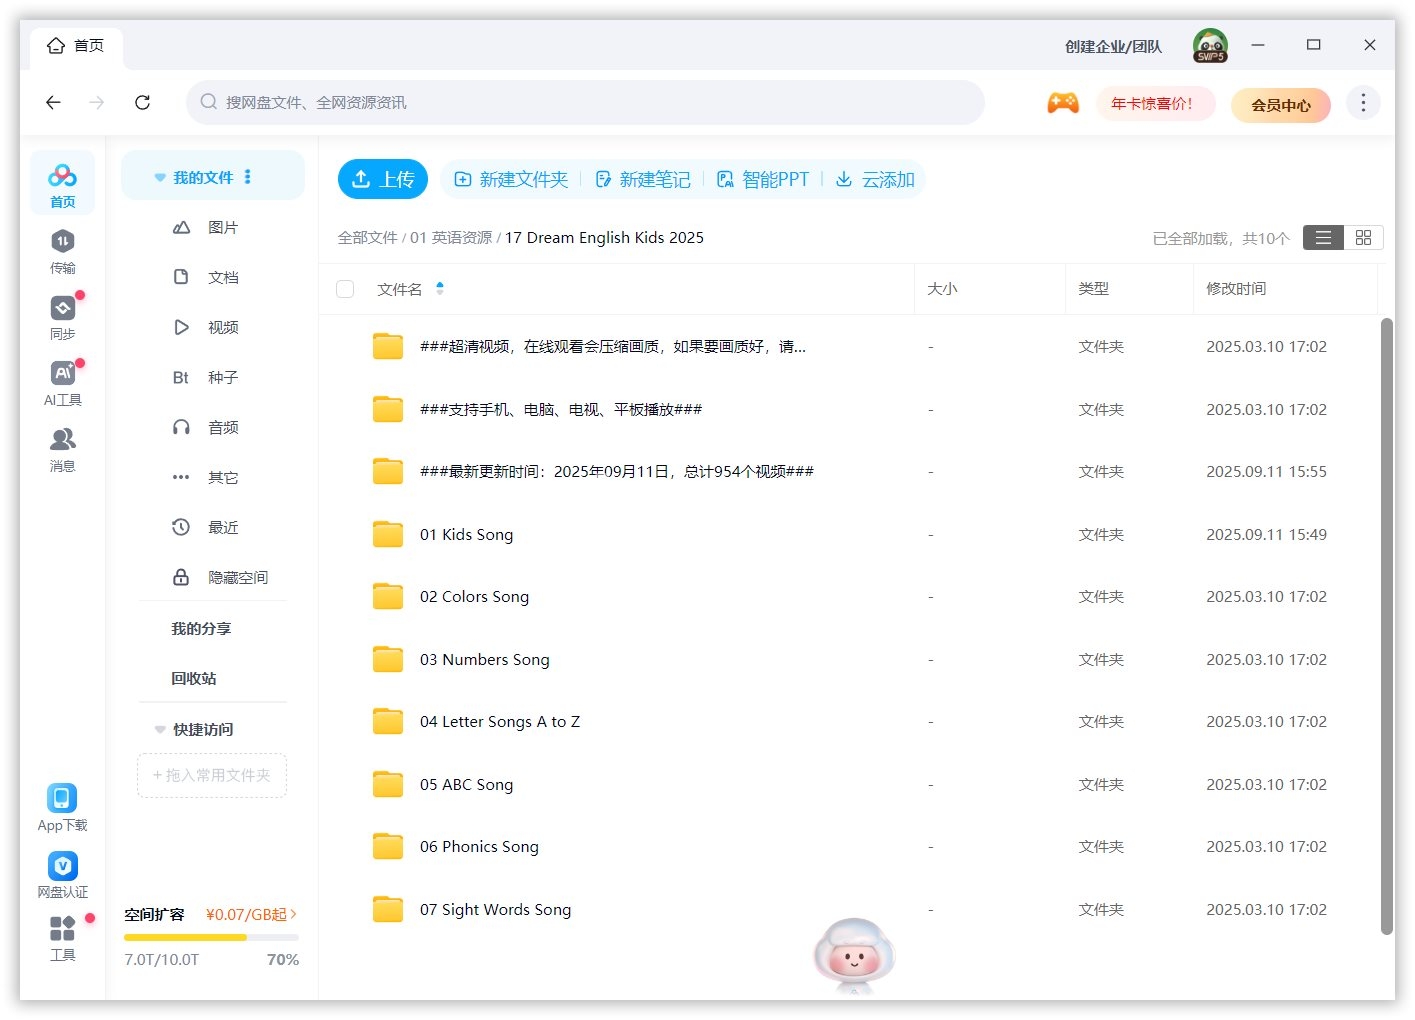The height and width of the screenshot is (1020, 1415).
Task: Open the 传输 panel in the sidebar
Action: click(x=62, y=250)
